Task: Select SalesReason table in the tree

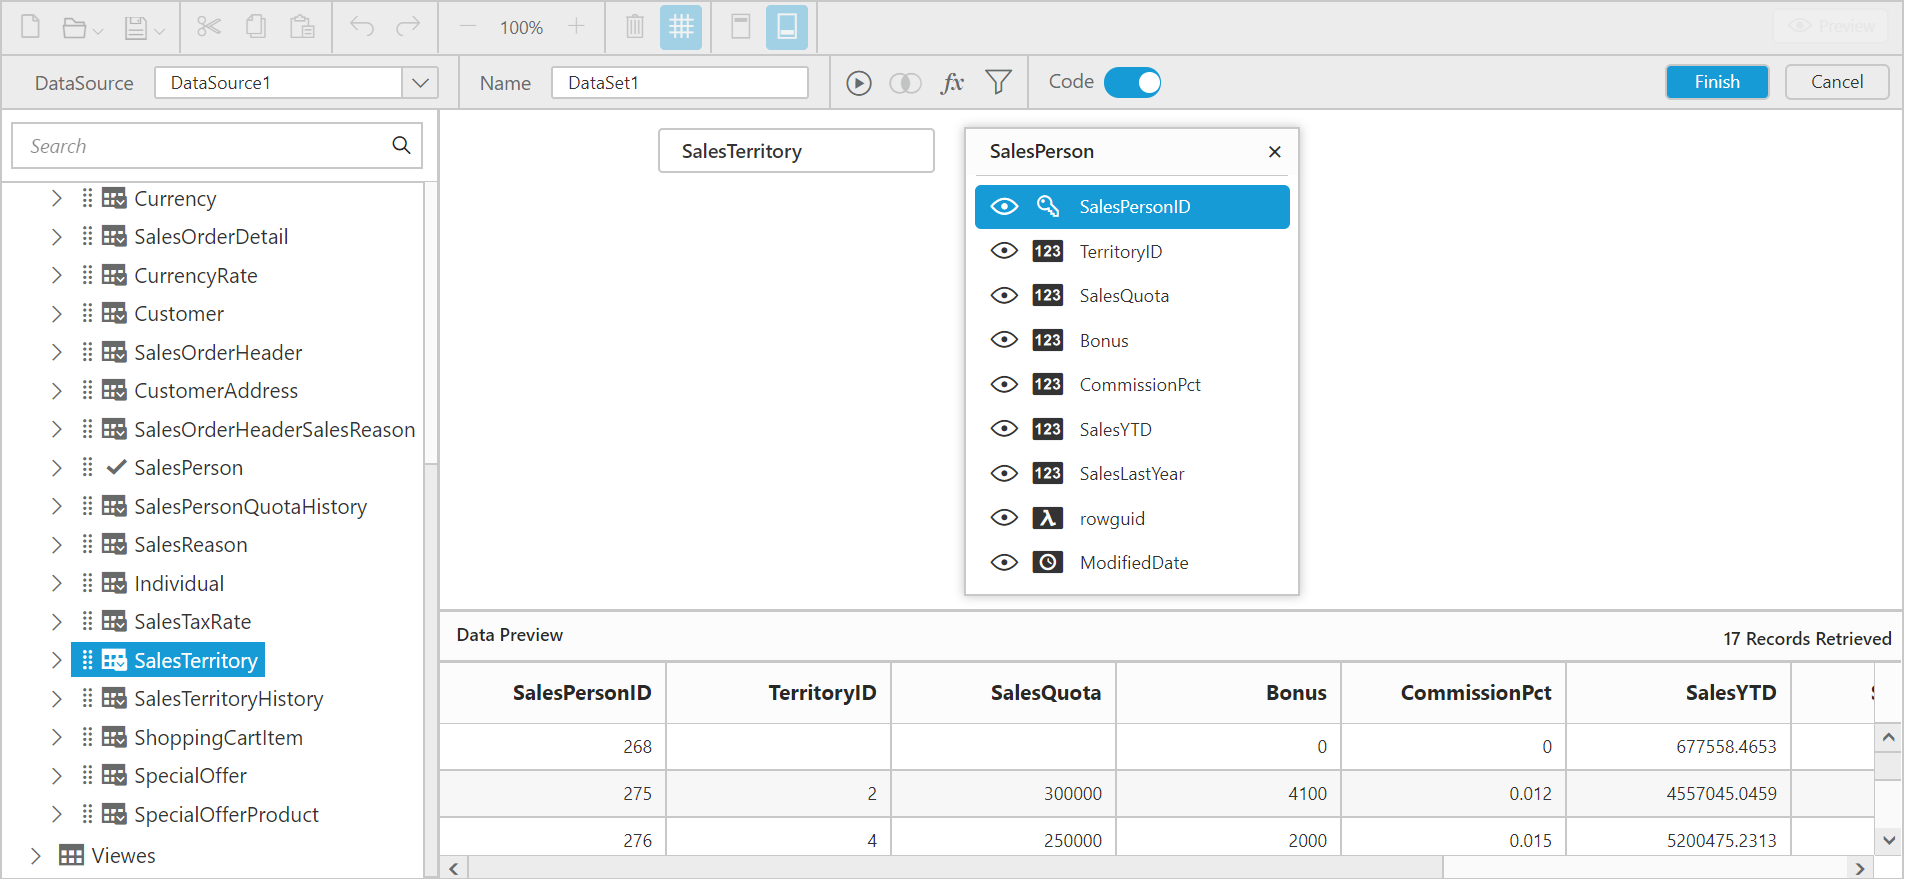Action: tap(190, 545)
